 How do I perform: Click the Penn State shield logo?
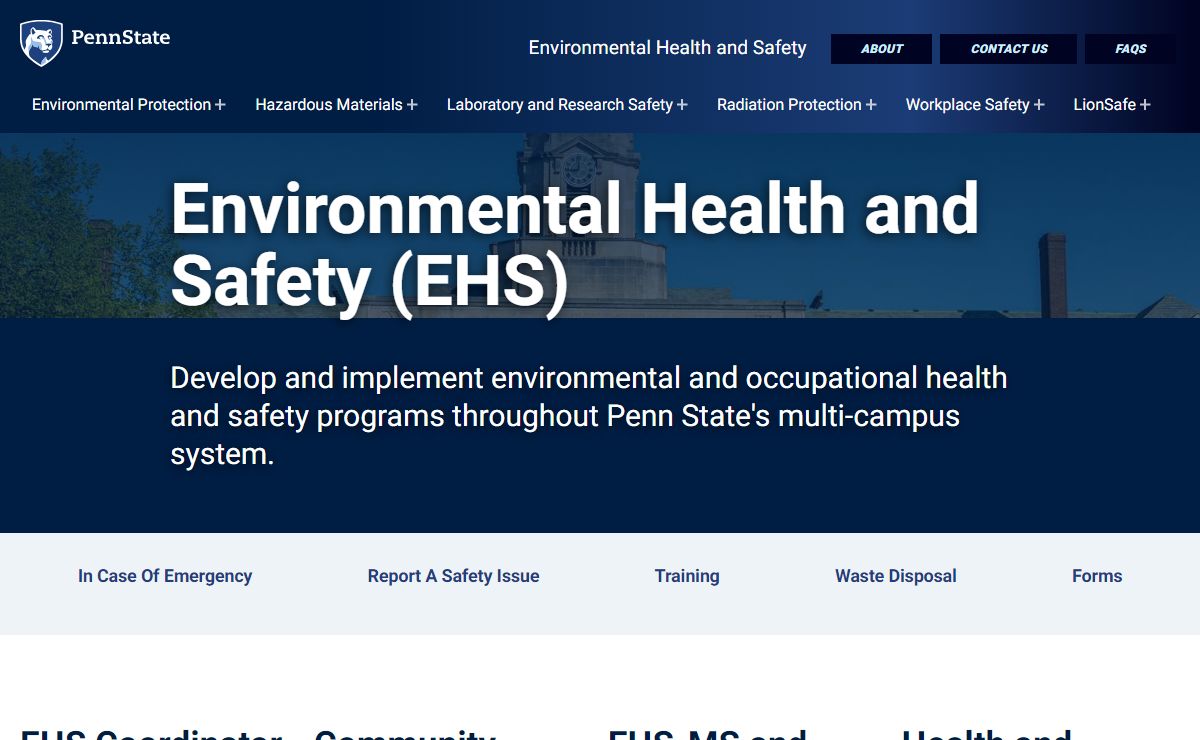(41, 43)
